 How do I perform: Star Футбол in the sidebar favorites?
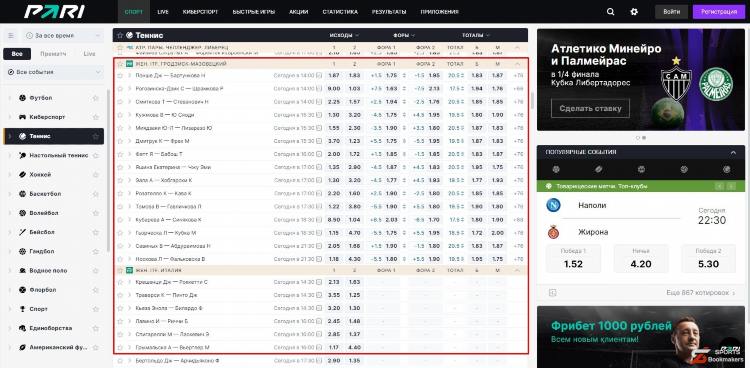(96, 98)
